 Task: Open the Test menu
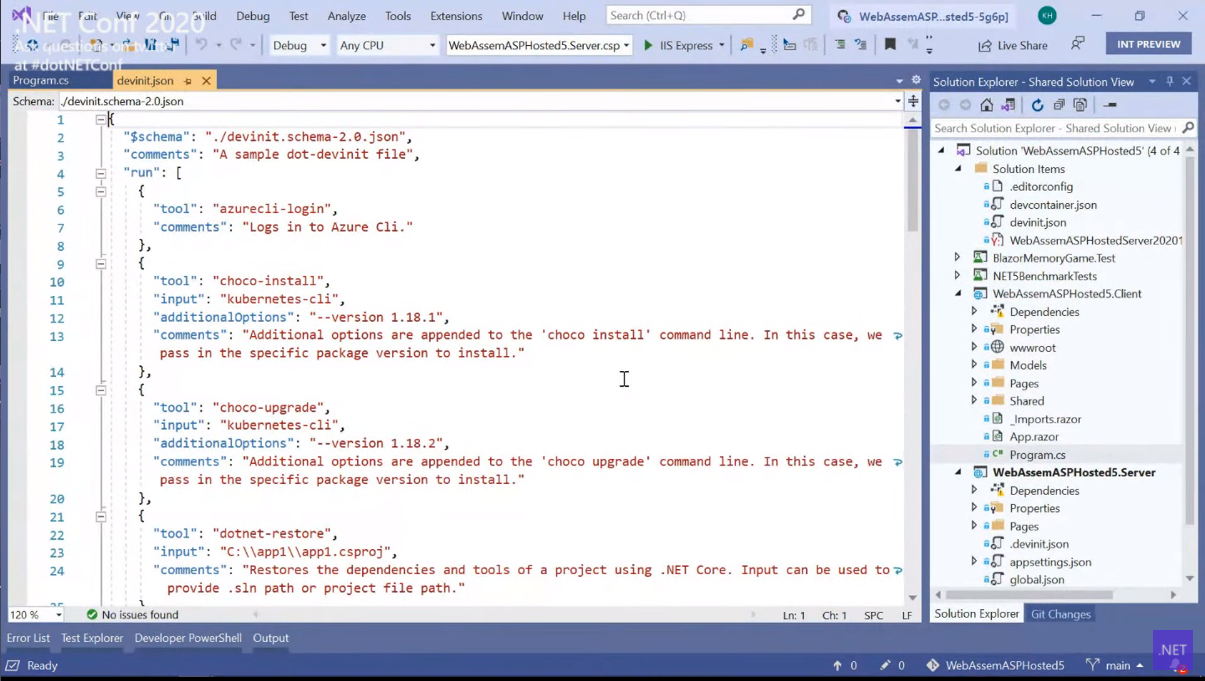click(298, 16)
